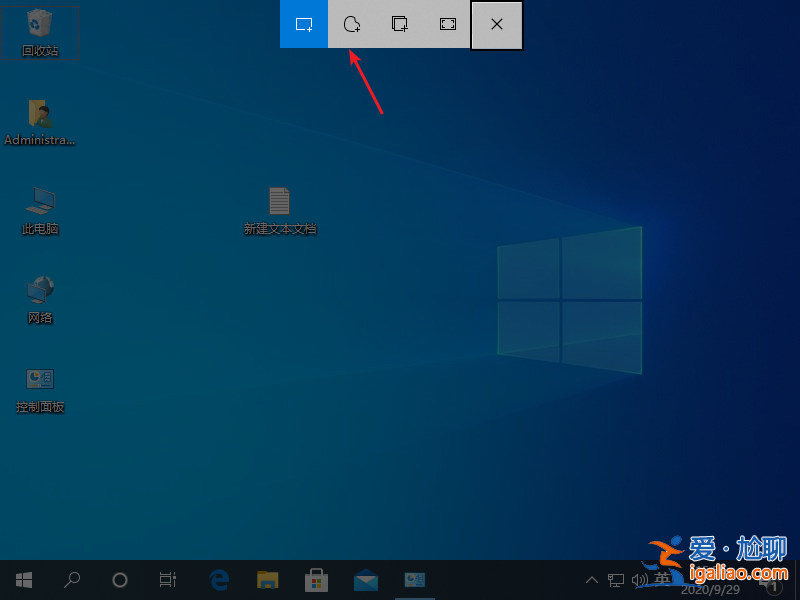This screenshot has width=800, height=600.
Task: Click the taskbar search icon
Action: pyautogui.click(x=72, y=579)
